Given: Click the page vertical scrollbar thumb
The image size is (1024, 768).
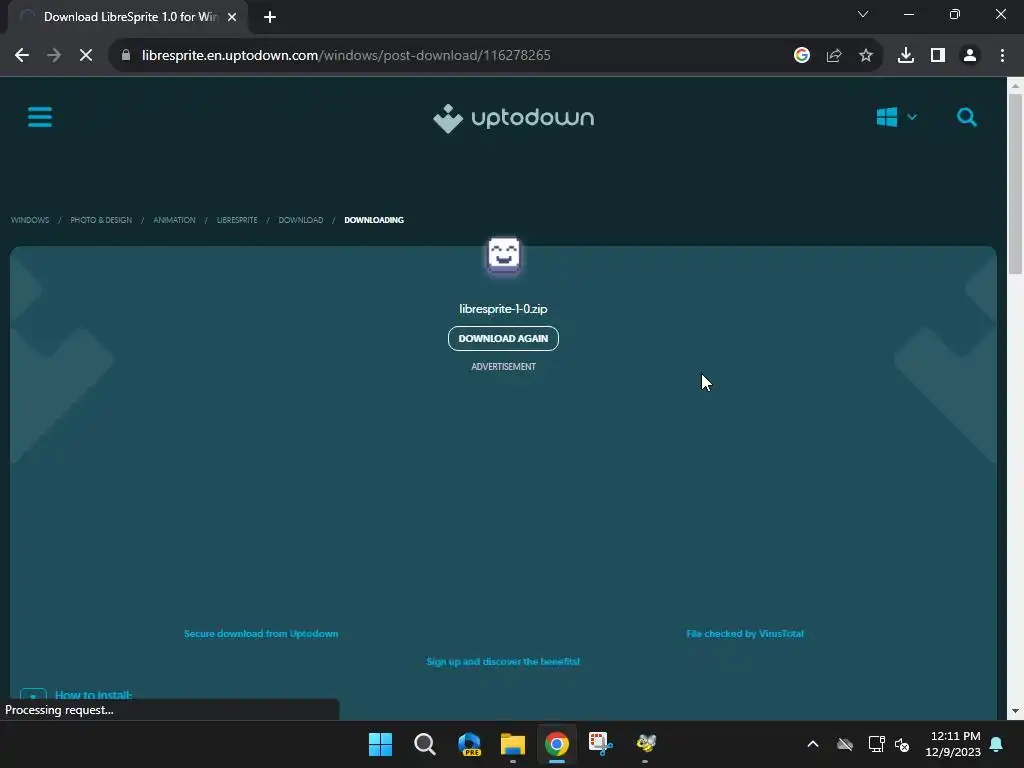Looking at the screenshot, I should tap(1016, 184).
